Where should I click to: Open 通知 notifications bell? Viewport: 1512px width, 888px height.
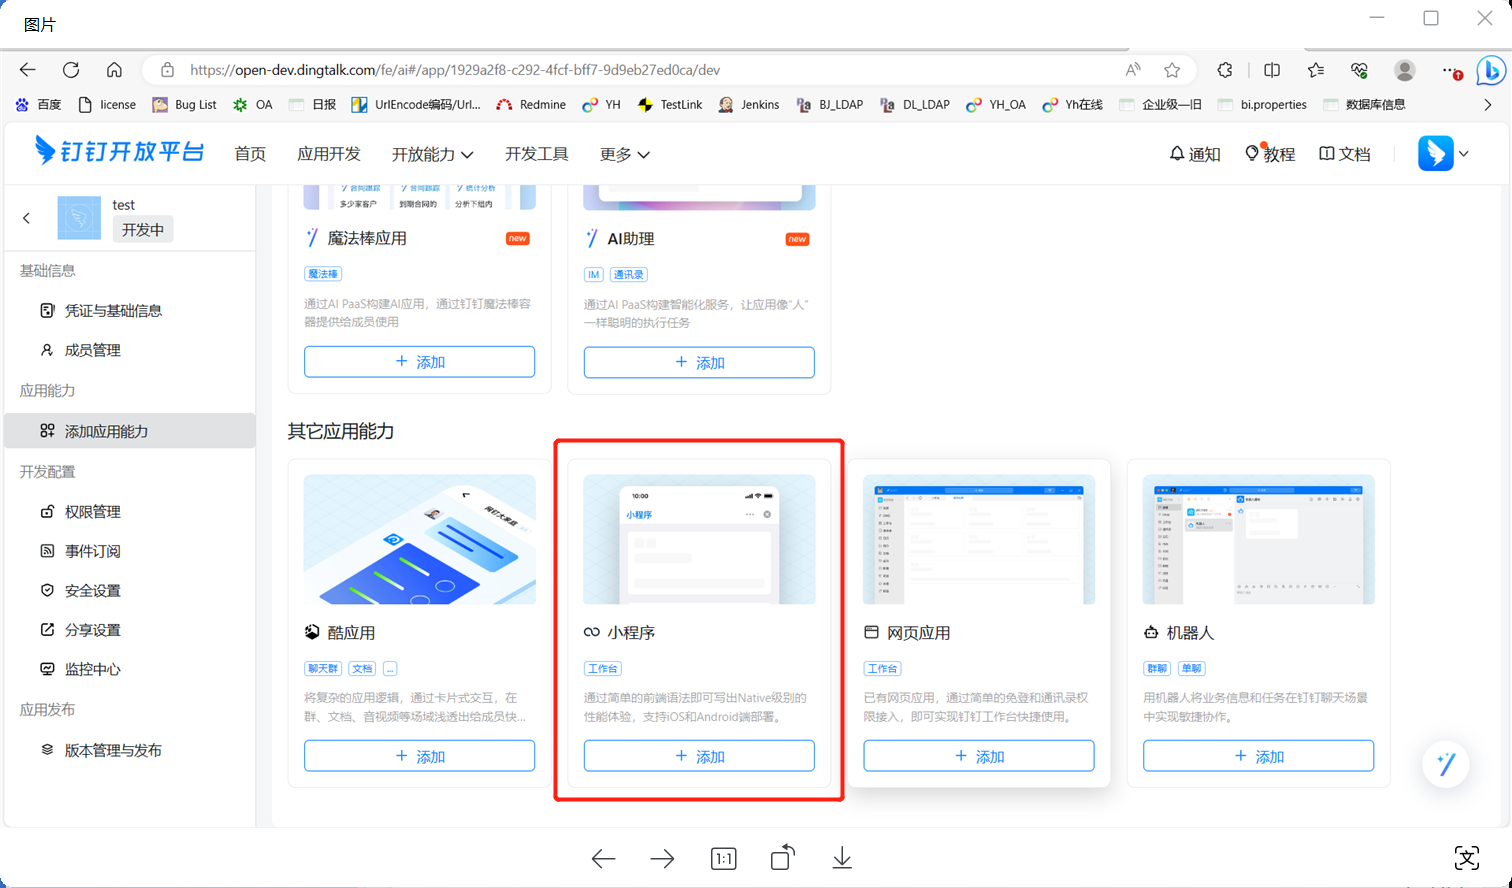click(x=1195, y=154)
